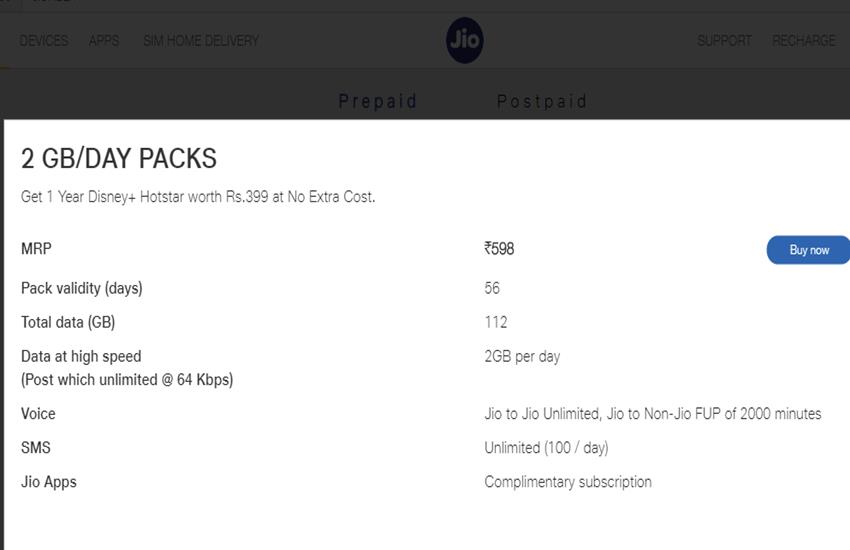Viewport: 850px width, 550px height.
Task: Click the 56 days validity value
Action: point(492,288)
